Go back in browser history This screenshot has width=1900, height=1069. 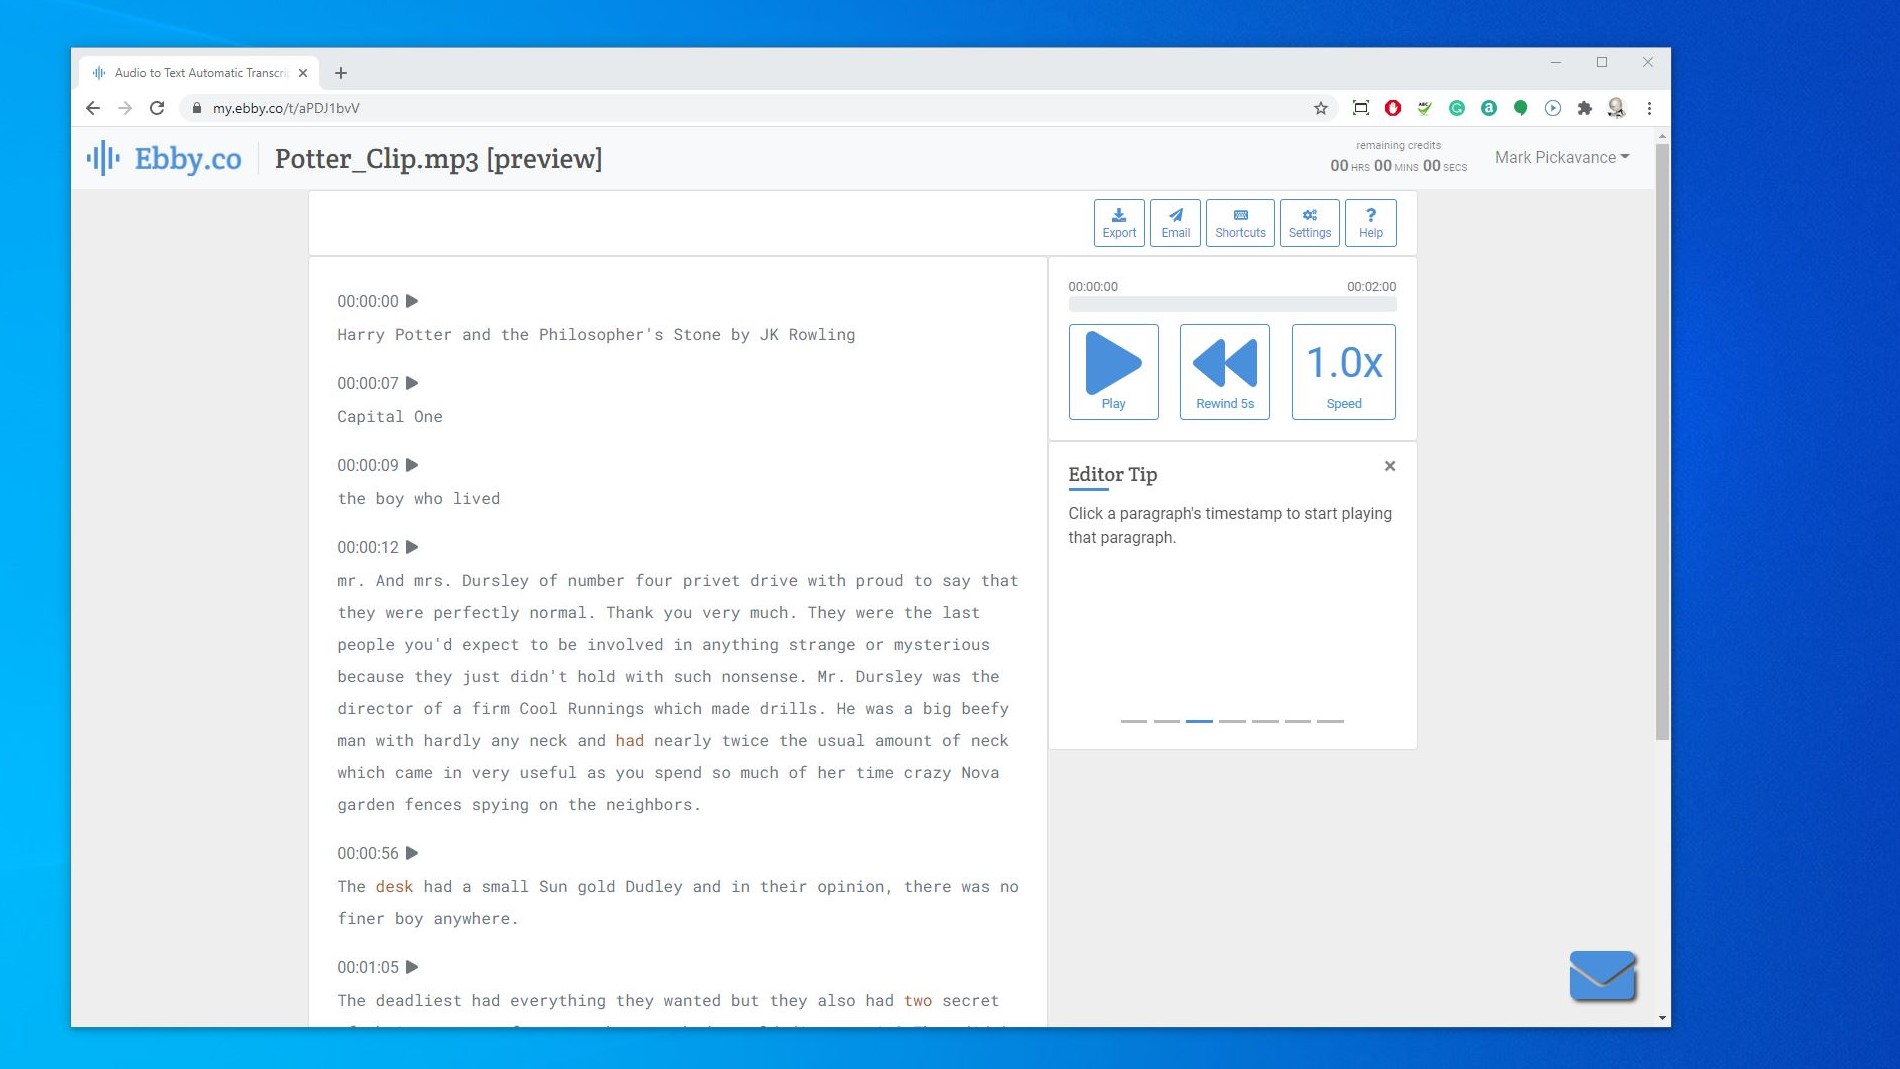[x=93, y=108]
